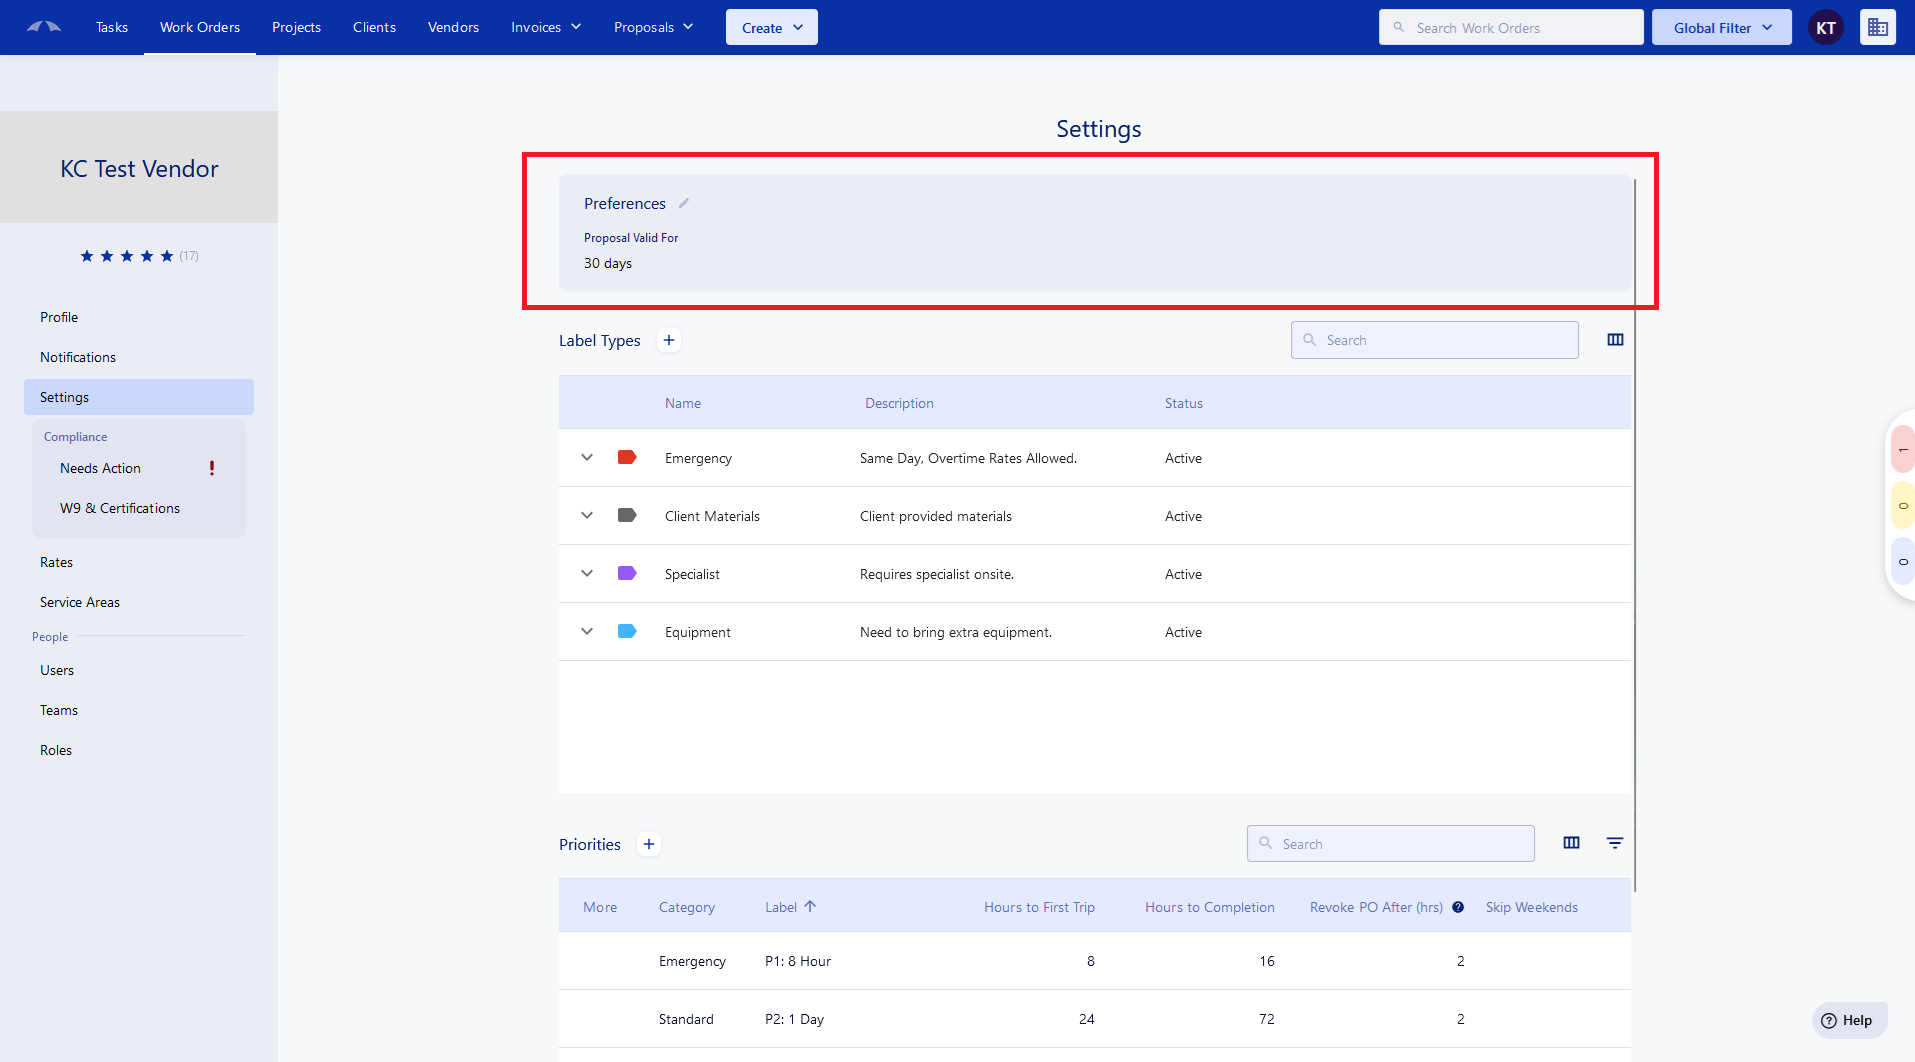Click the More column header
Viewport: 1915px width, 1062px height.
pos(600,907)
